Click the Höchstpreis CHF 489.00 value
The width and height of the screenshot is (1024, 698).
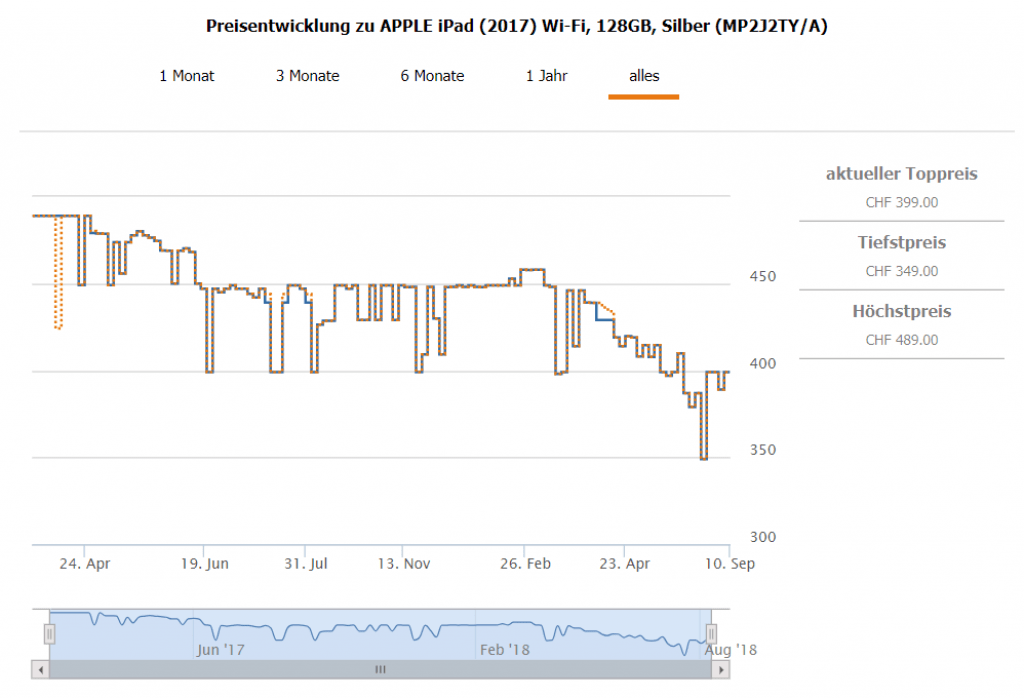[x=901, y=340]
